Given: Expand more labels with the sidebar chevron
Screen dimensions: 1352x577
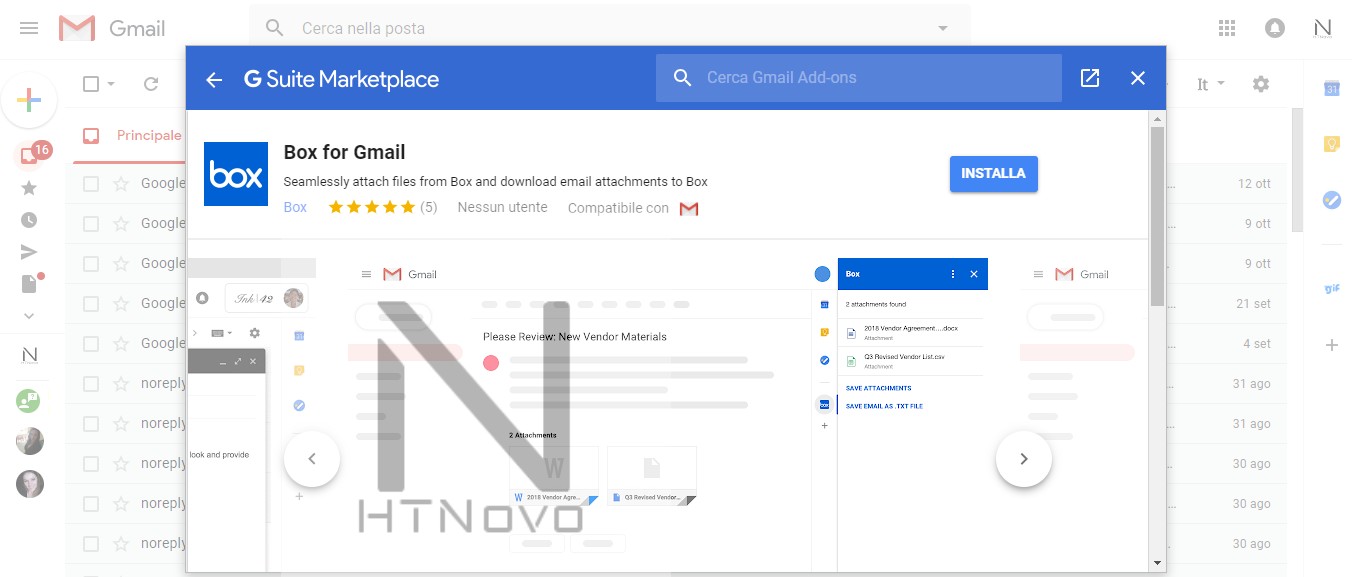Looking at the screenshot, I should pos(30,316).
